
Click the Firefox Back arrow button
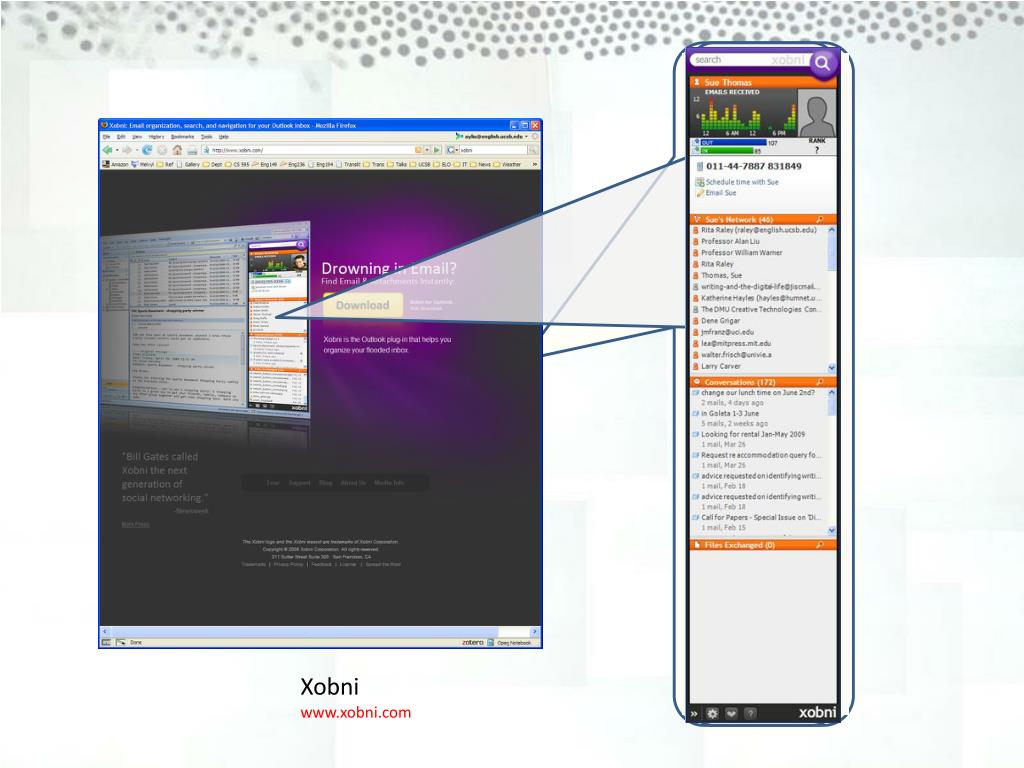click(107, 150)
